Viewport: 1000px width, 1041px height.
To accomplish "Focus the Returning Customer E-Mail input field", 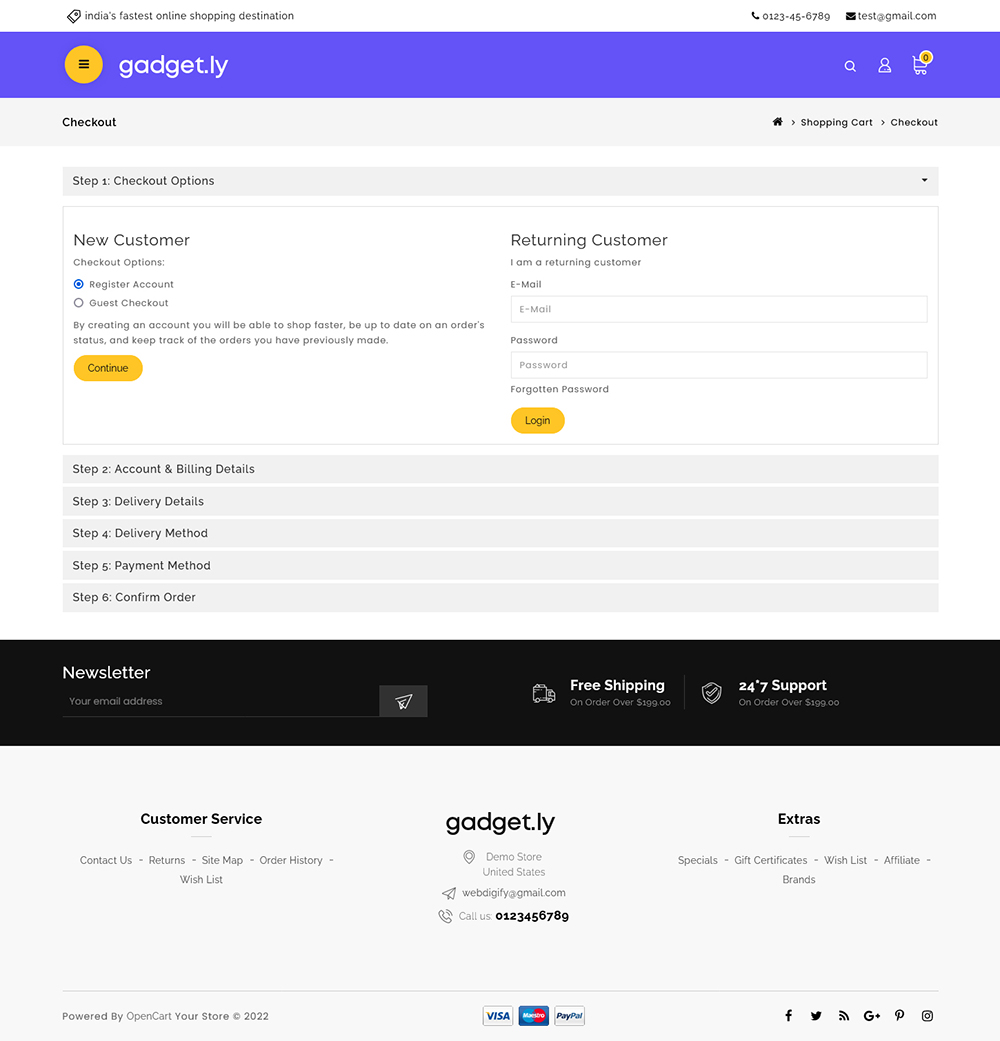I will pos(718,309).
